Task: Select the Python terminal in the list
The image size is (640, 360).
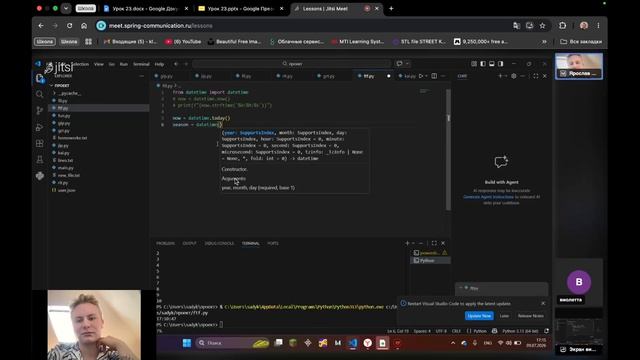Action: [430, 260]
